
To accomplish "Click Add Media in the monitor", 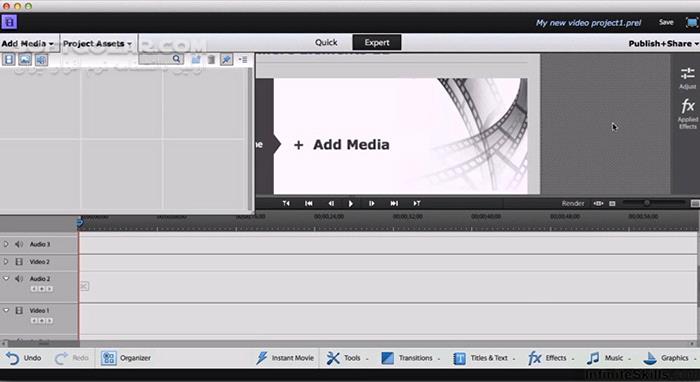I will click(342, 145).
